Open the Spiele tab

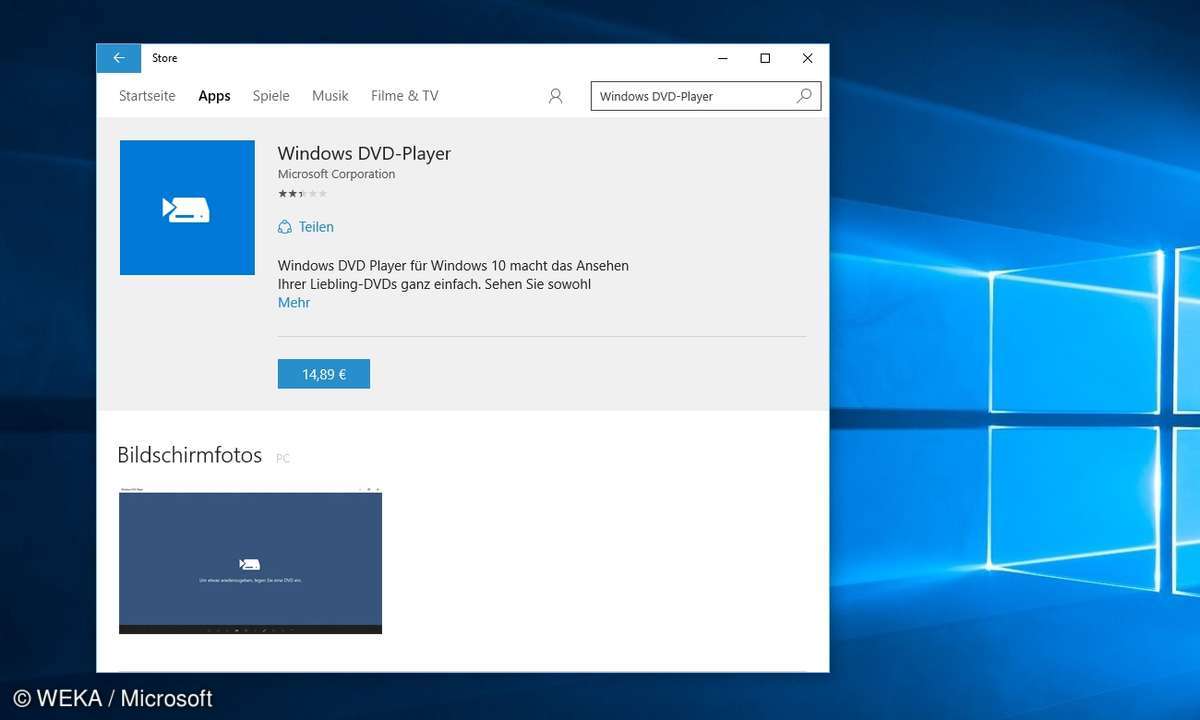click(271, 96)
